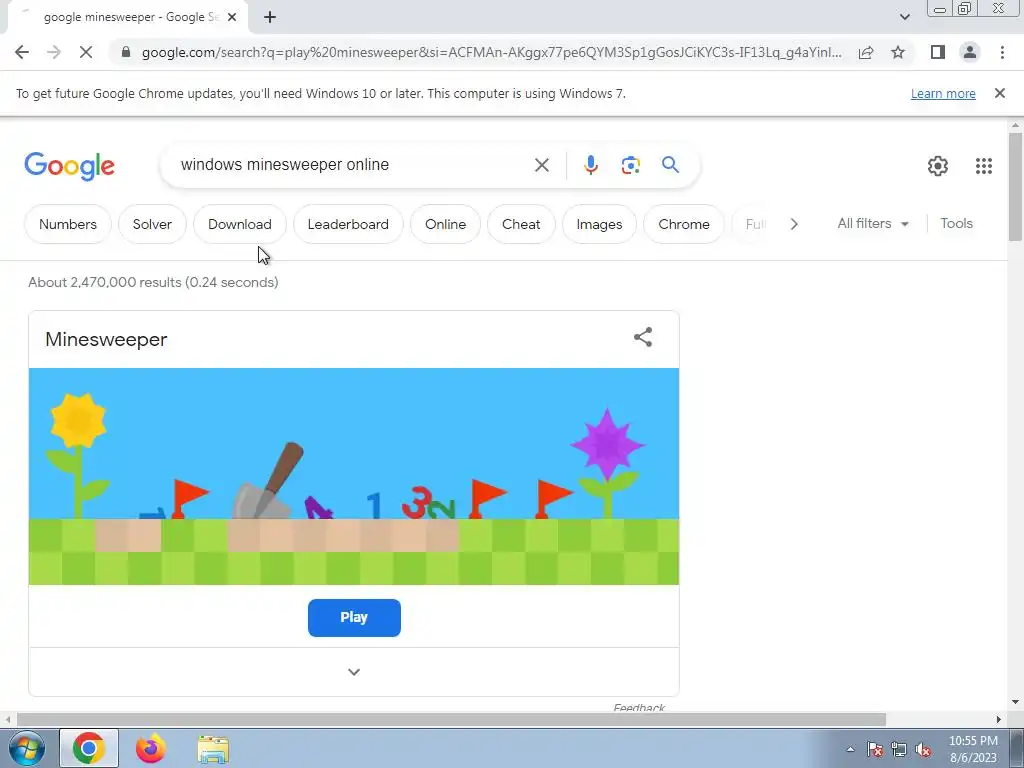Filter results by Download chip
The width and height of the screenshot is (1024, 768).
[240, 224]
